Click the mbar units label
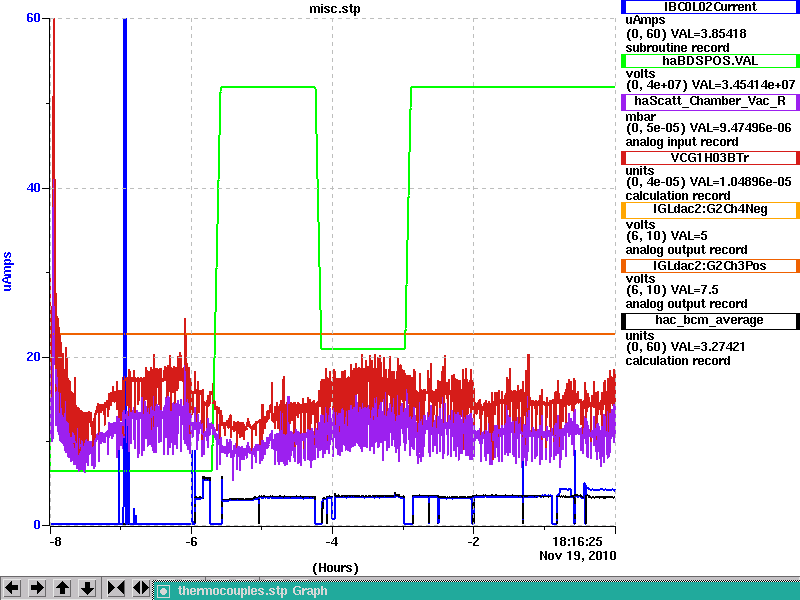The width and height of the screenshot is (800, 600). tap(640, 117)
